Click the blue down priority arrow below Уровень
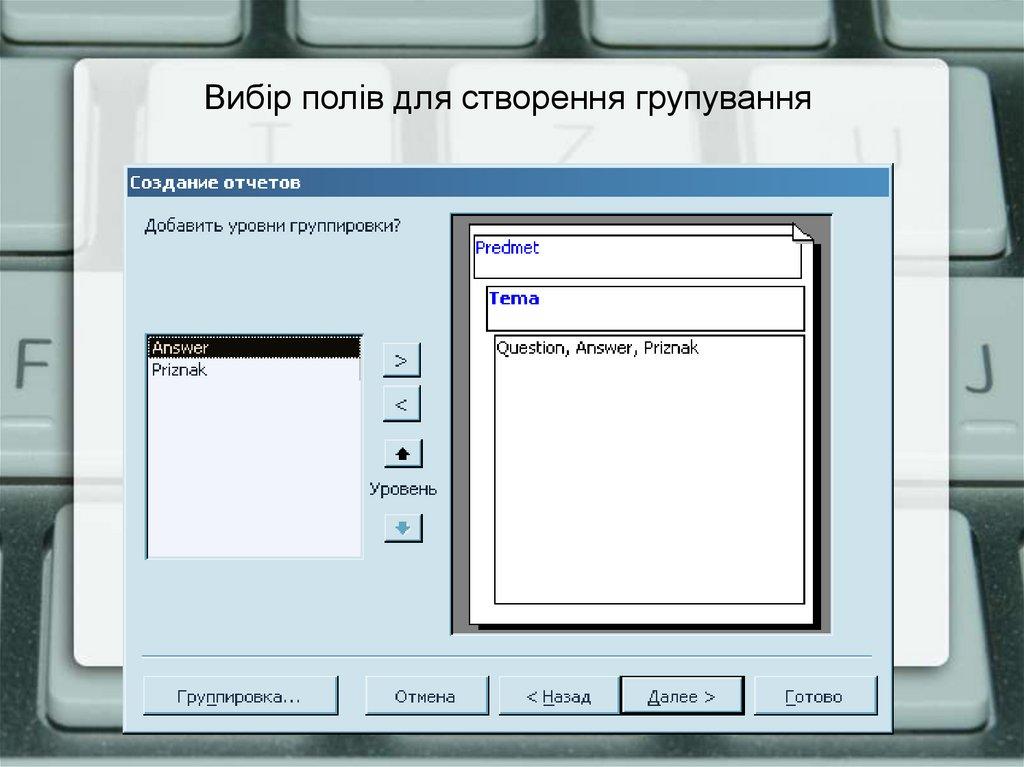The image size is (1024, 767). point(404,527)
